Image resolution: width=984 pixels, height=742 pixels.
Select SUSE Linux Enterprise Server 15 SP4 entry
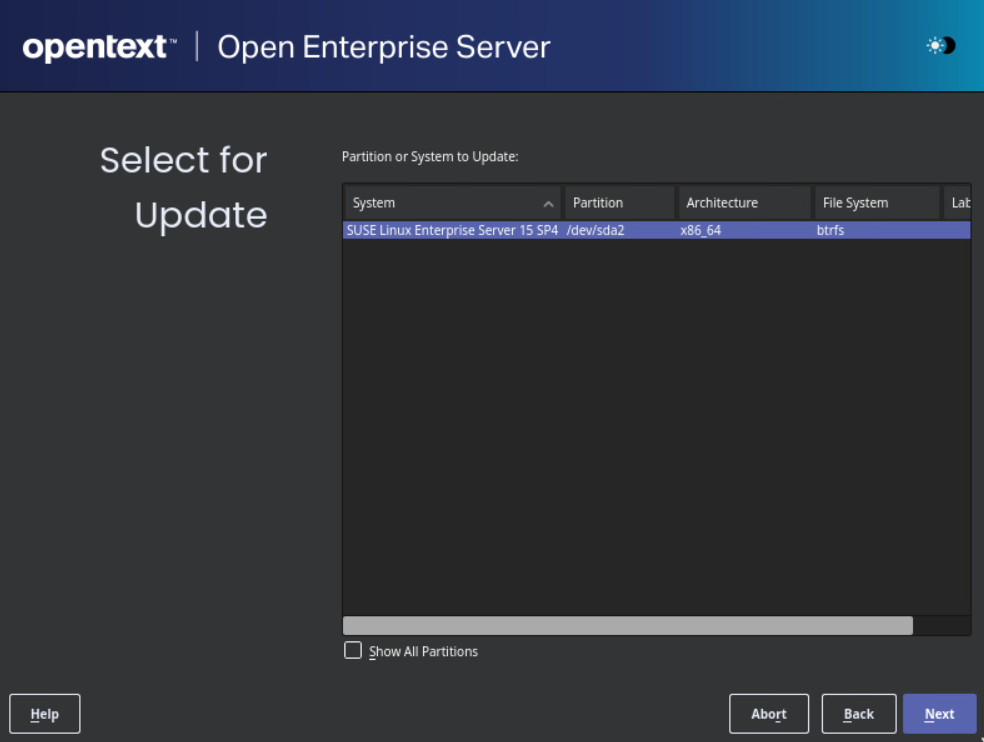pyautogui.click(x=451, y=230)
